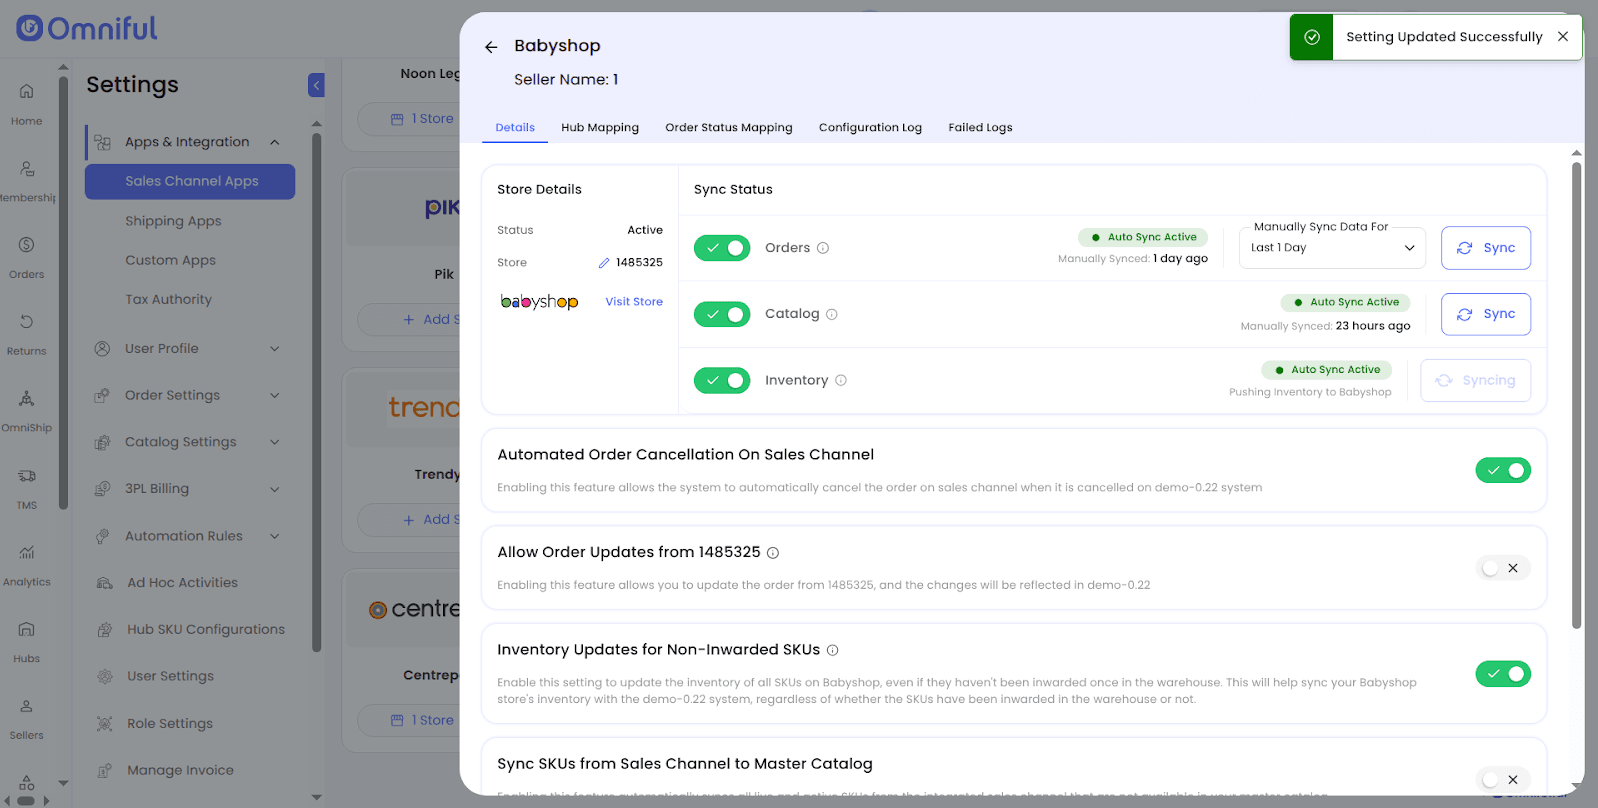Open the Last 1 Day dropdown

pos(1333,248)
